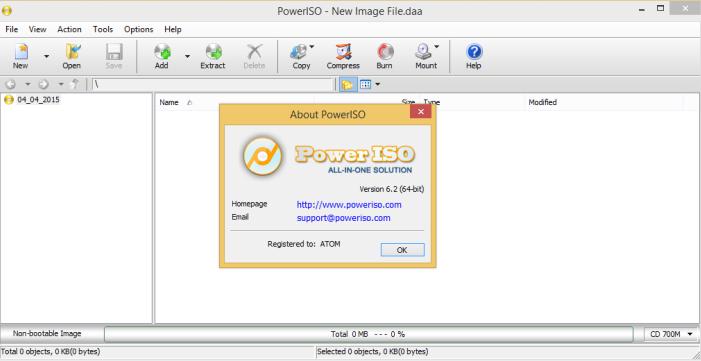Expand the Forward history dropdown
Screen dimensions: 701x361
pos(61,84)
